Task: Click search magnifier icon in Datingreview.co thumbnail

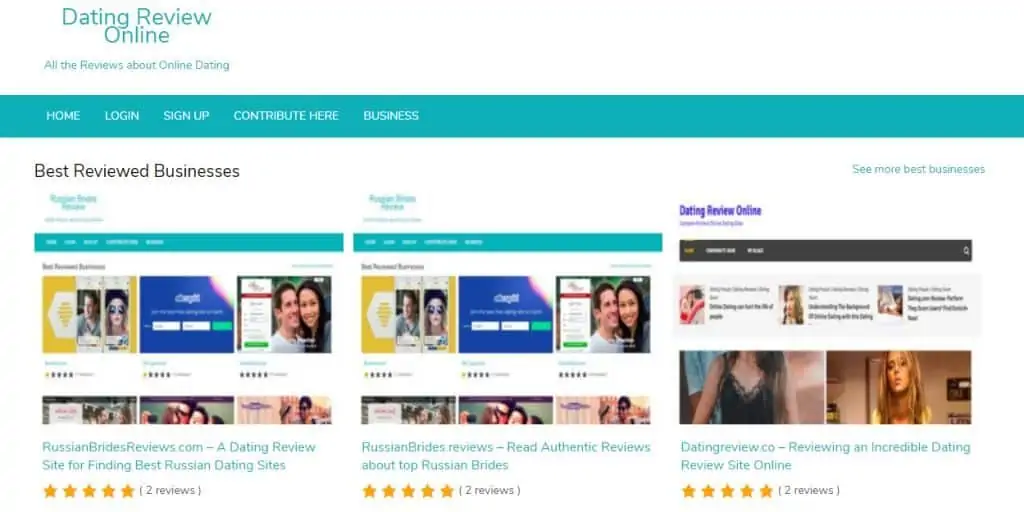Action: click(x=966, y=251)
